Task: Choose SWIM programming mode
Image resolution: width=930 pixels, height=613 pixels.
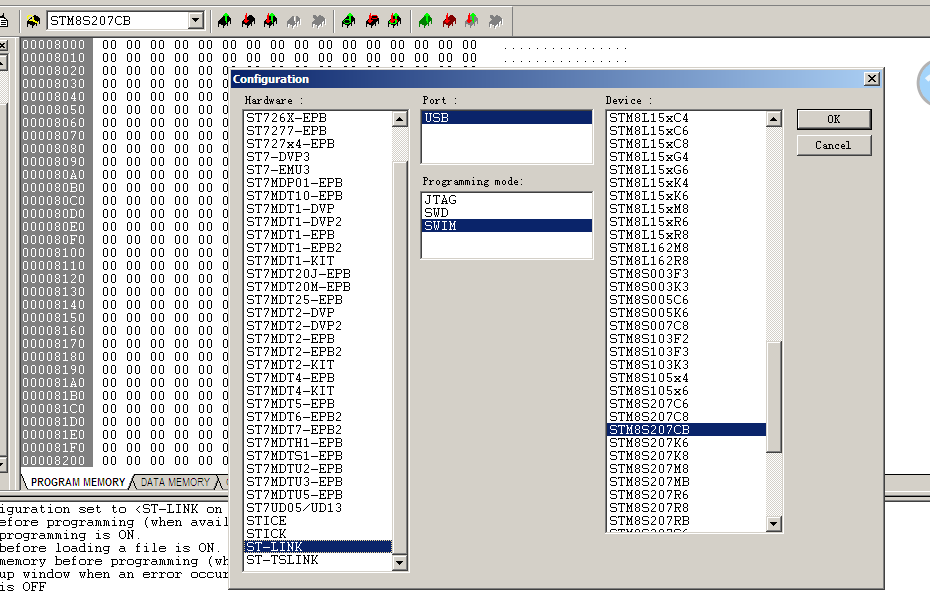Action: click(x=507, y=226)
